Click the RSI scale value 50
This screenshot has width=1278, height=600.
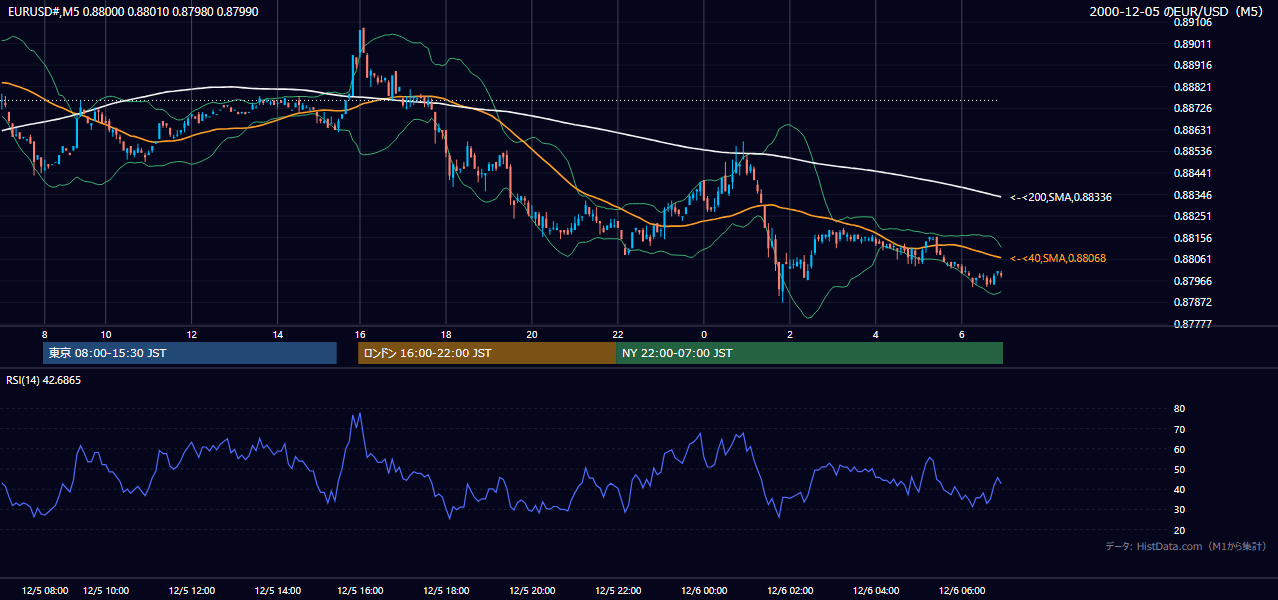pos(1179,469)
